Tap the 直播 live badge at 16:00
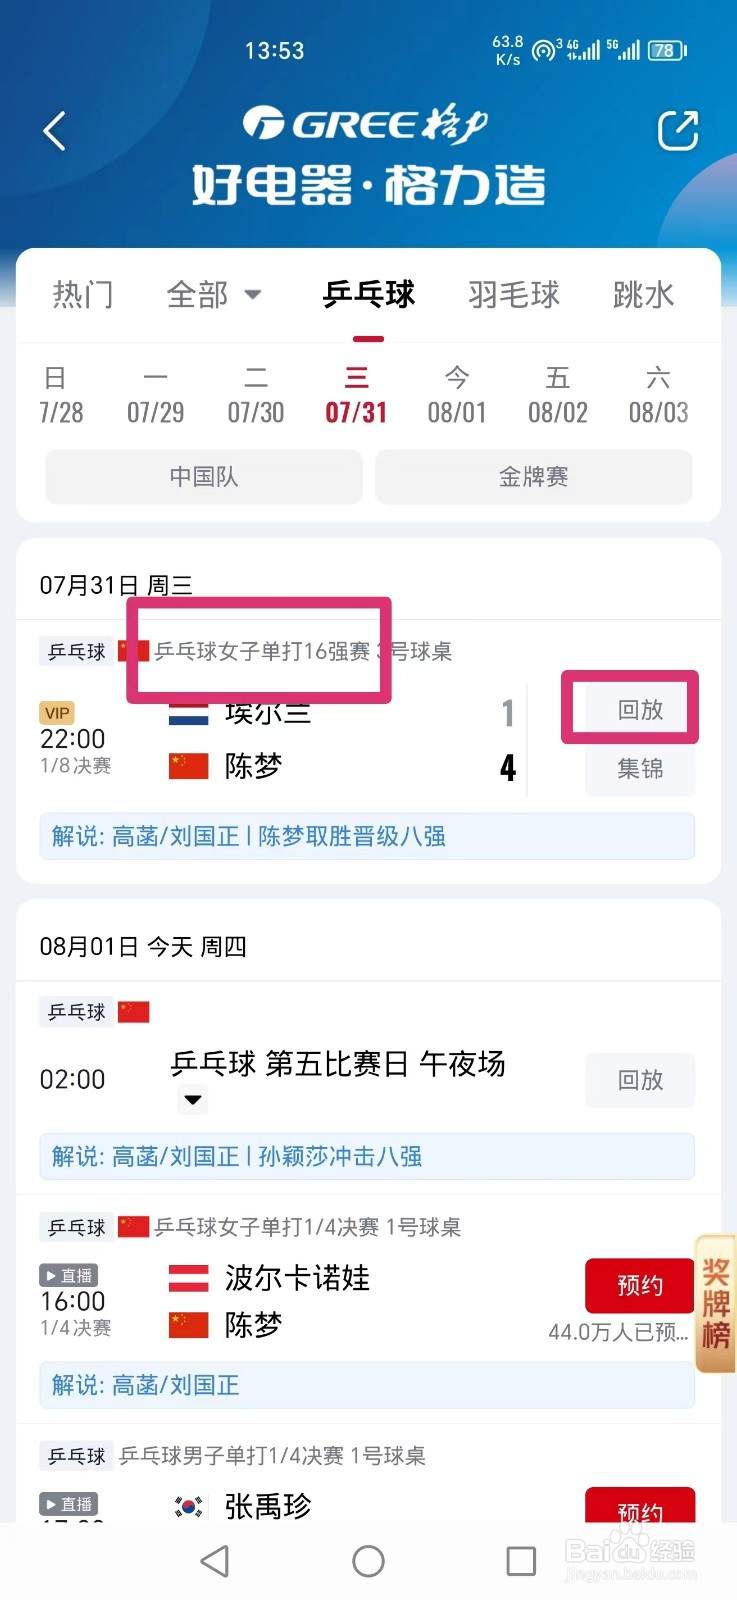The width and height of the screenshot is (737, 1600). click(68, 1275)
